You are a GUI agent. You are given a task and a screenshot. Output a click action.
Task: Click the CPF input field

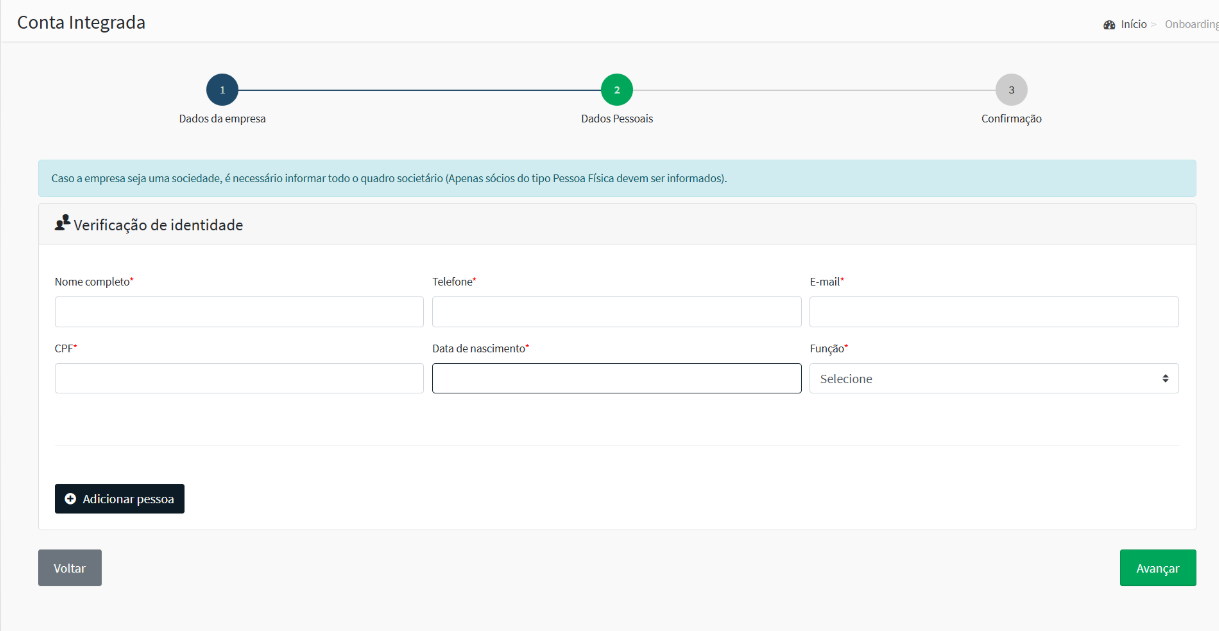(239, 379)
